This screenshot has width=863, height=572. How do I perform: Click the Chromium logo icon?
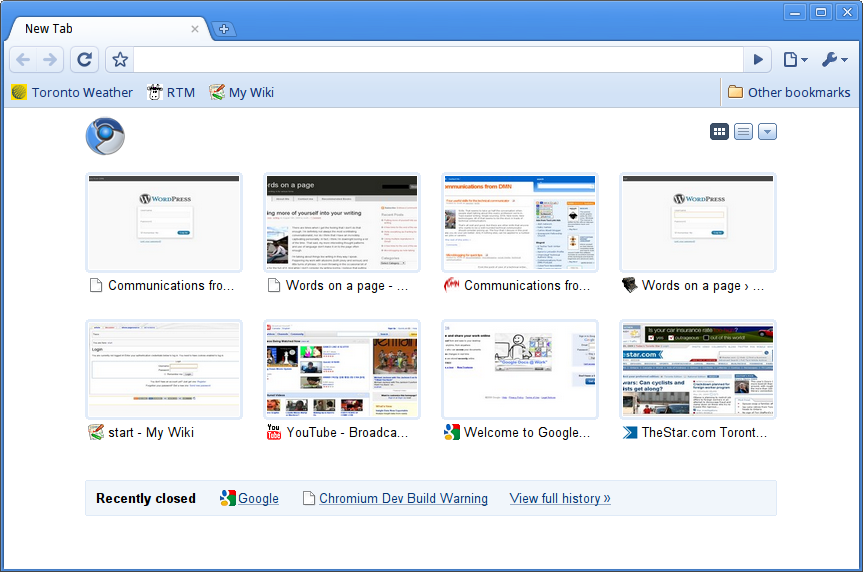(x=105, y=137)
